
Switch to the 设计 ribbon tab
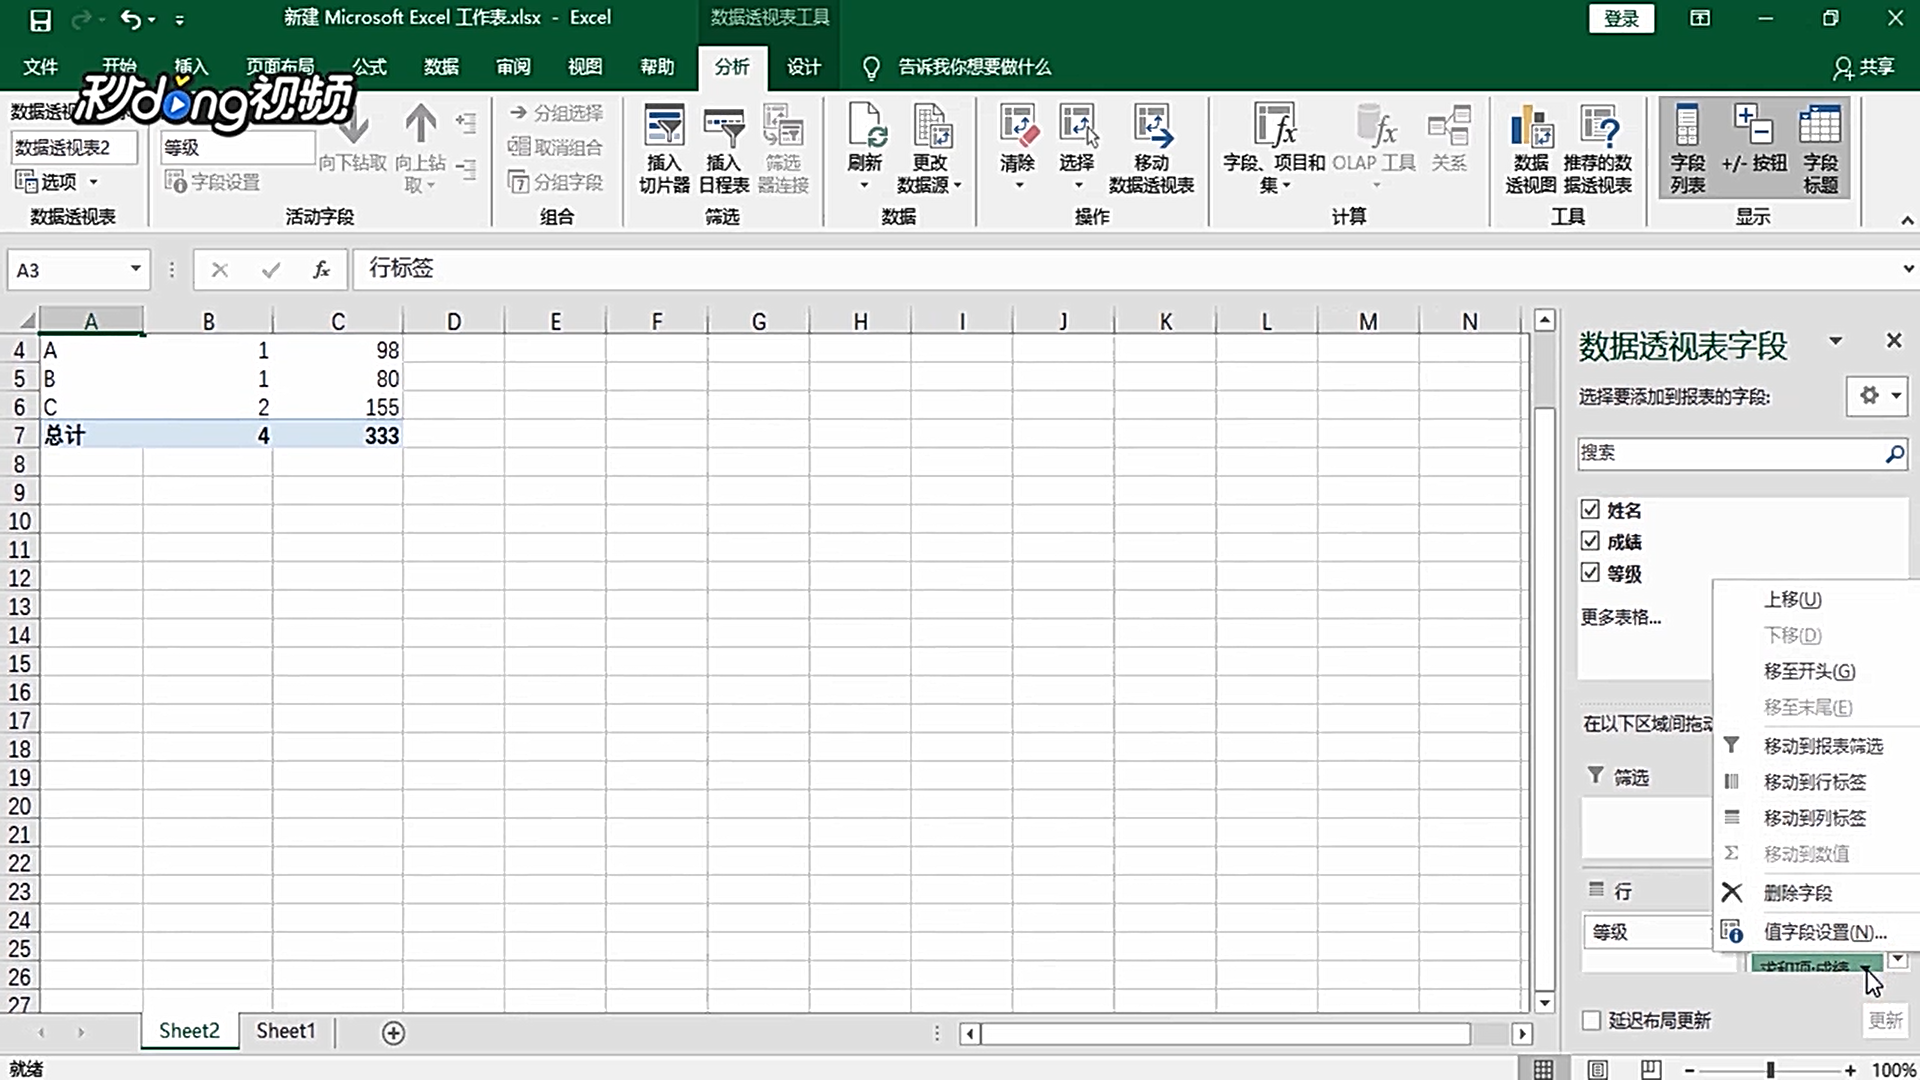pos(803,67)
